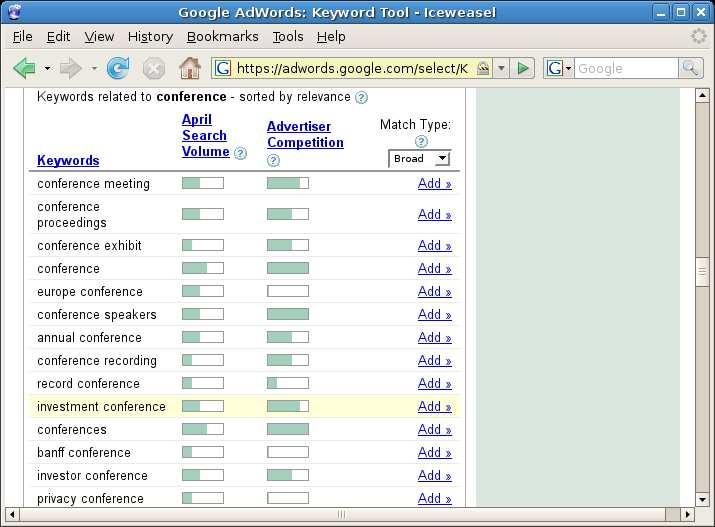Click the padlock security icon in URL bar
Screen dimensions: 715x527
tap(483, 68)
